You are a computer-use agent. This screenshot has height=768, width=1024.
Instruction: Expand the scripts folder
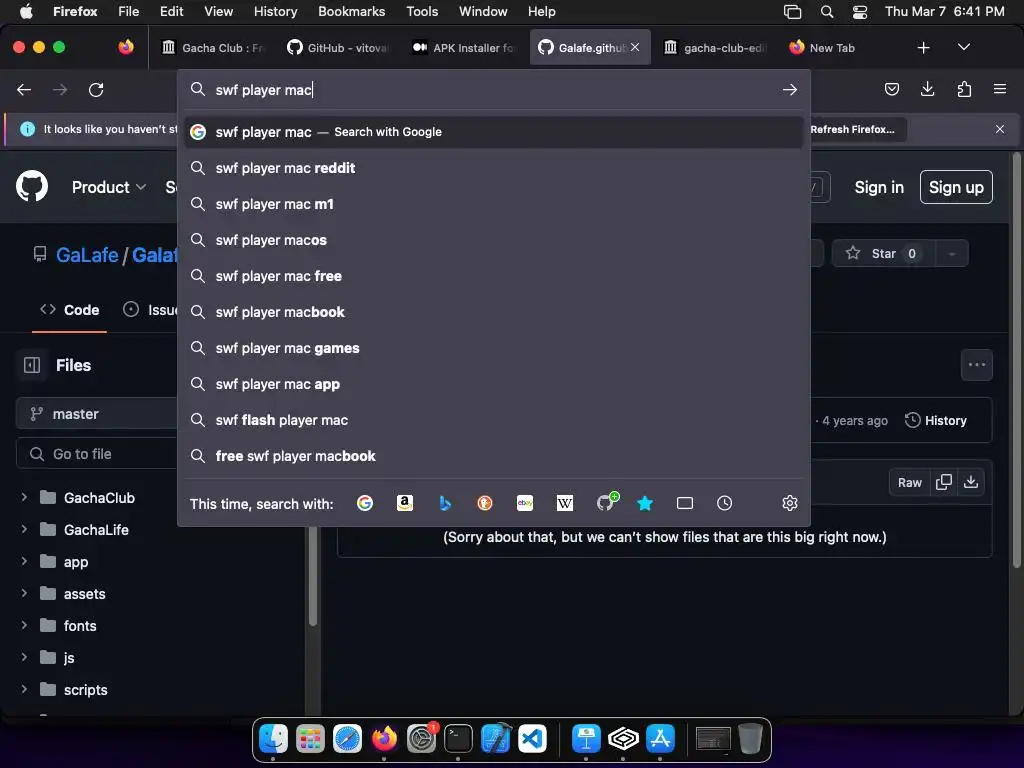(x=24, y=690)
